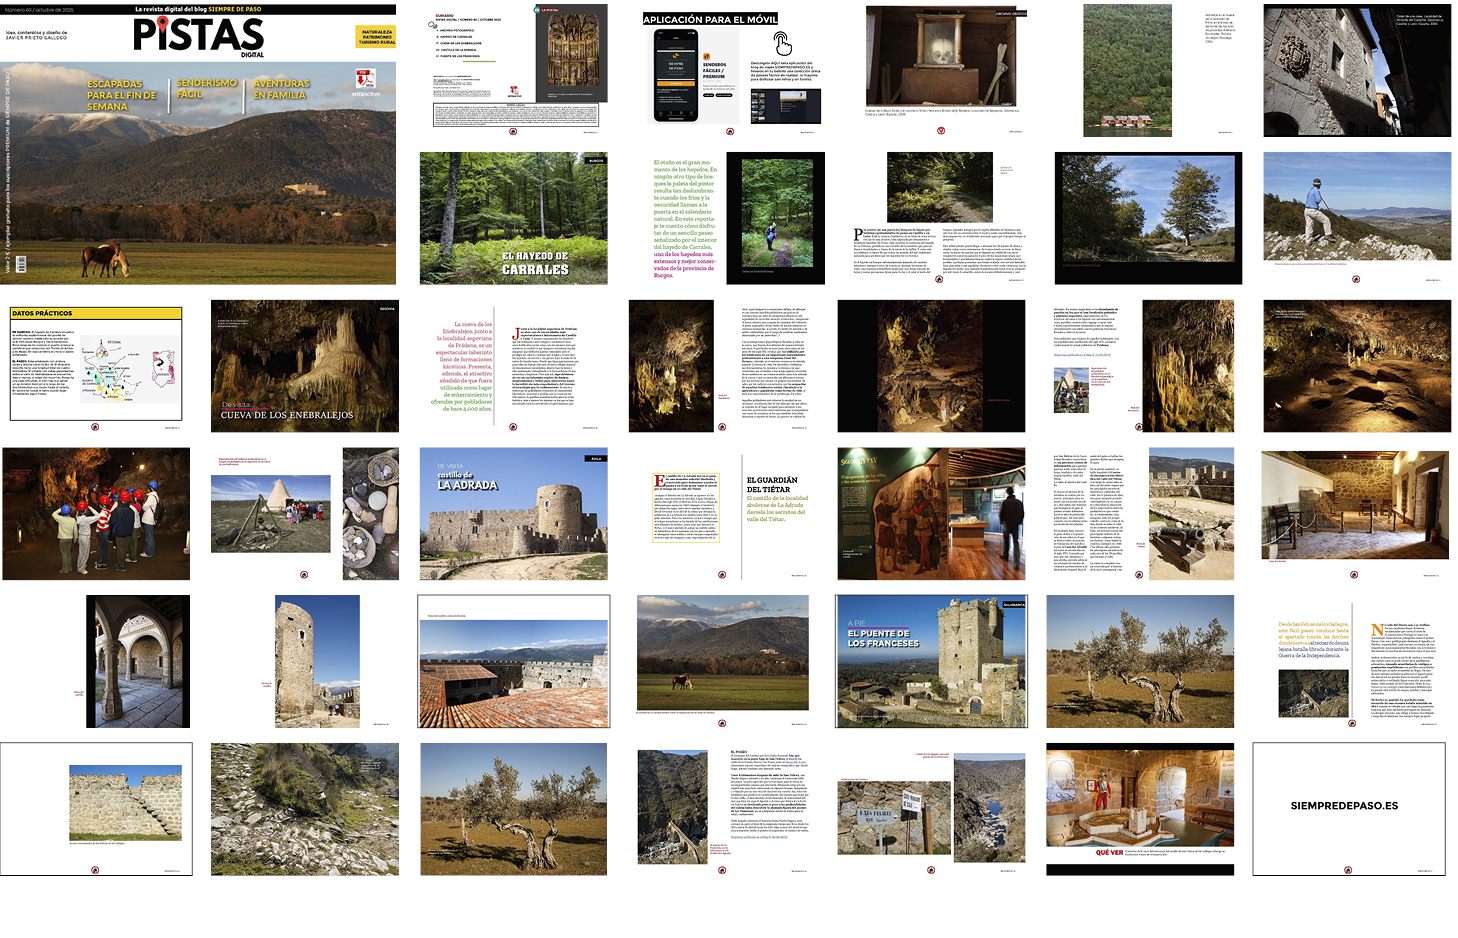Click the barcode on the cover
The height and width of the screenshot is (938, 1458).
tap(20, 264)
